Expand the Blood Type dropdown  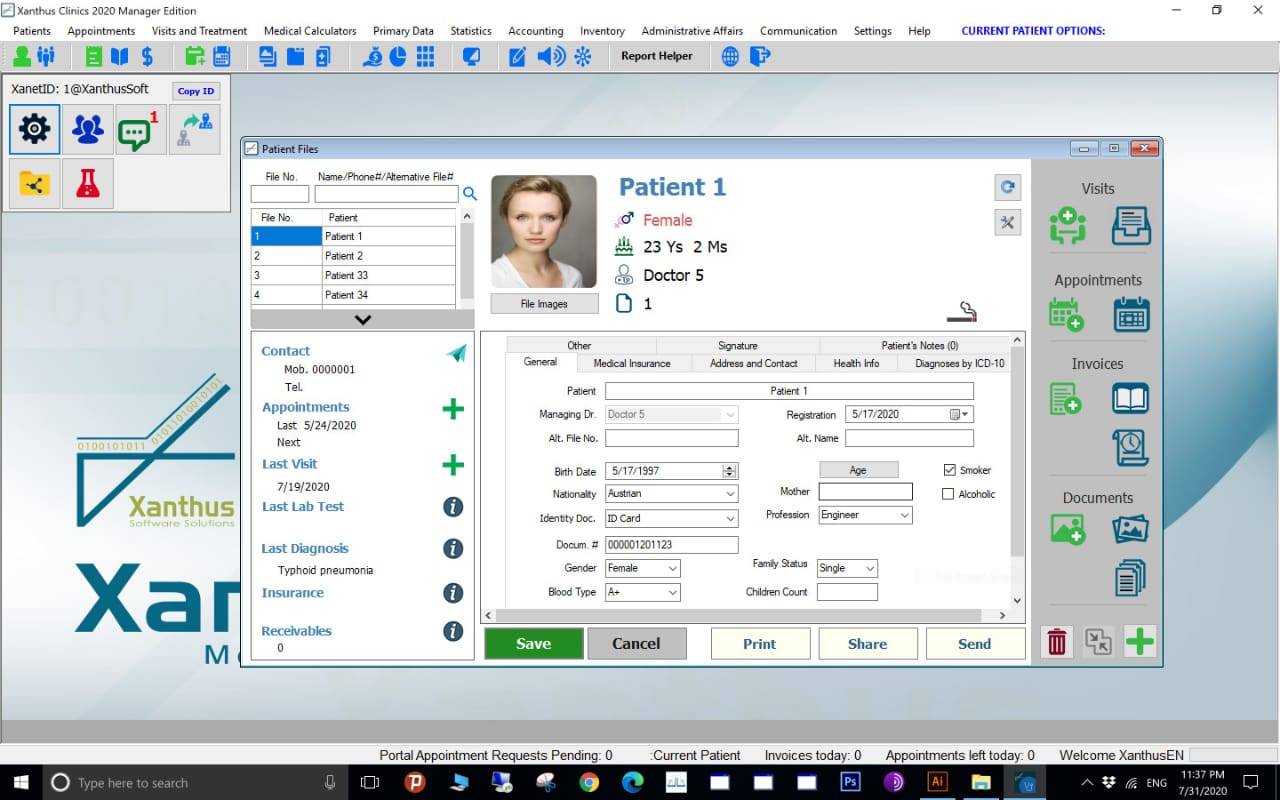coord(672,593)
